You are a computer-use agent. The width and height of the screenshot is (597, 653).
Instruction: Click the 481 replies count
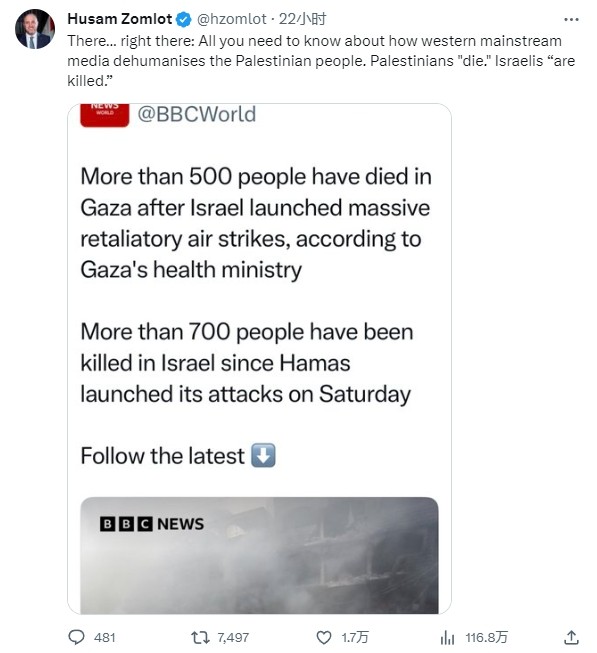[x=104, y=638]
